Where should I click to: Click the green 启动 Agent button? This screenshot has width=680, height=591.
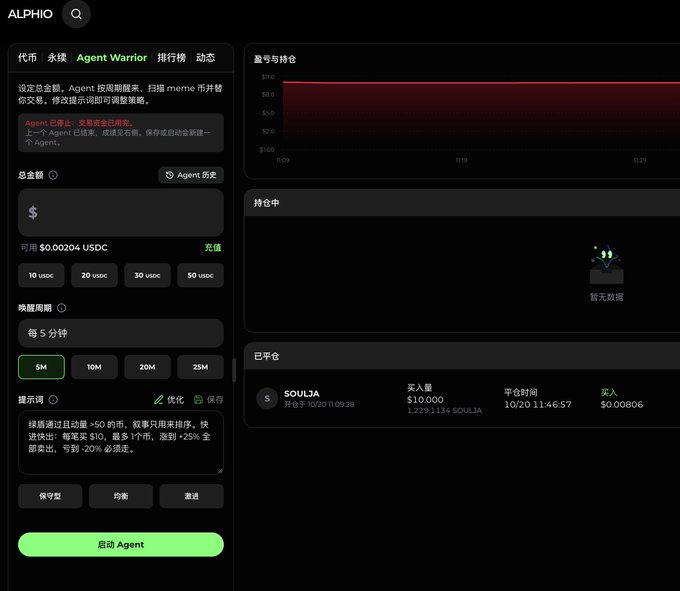coord(121,545)
